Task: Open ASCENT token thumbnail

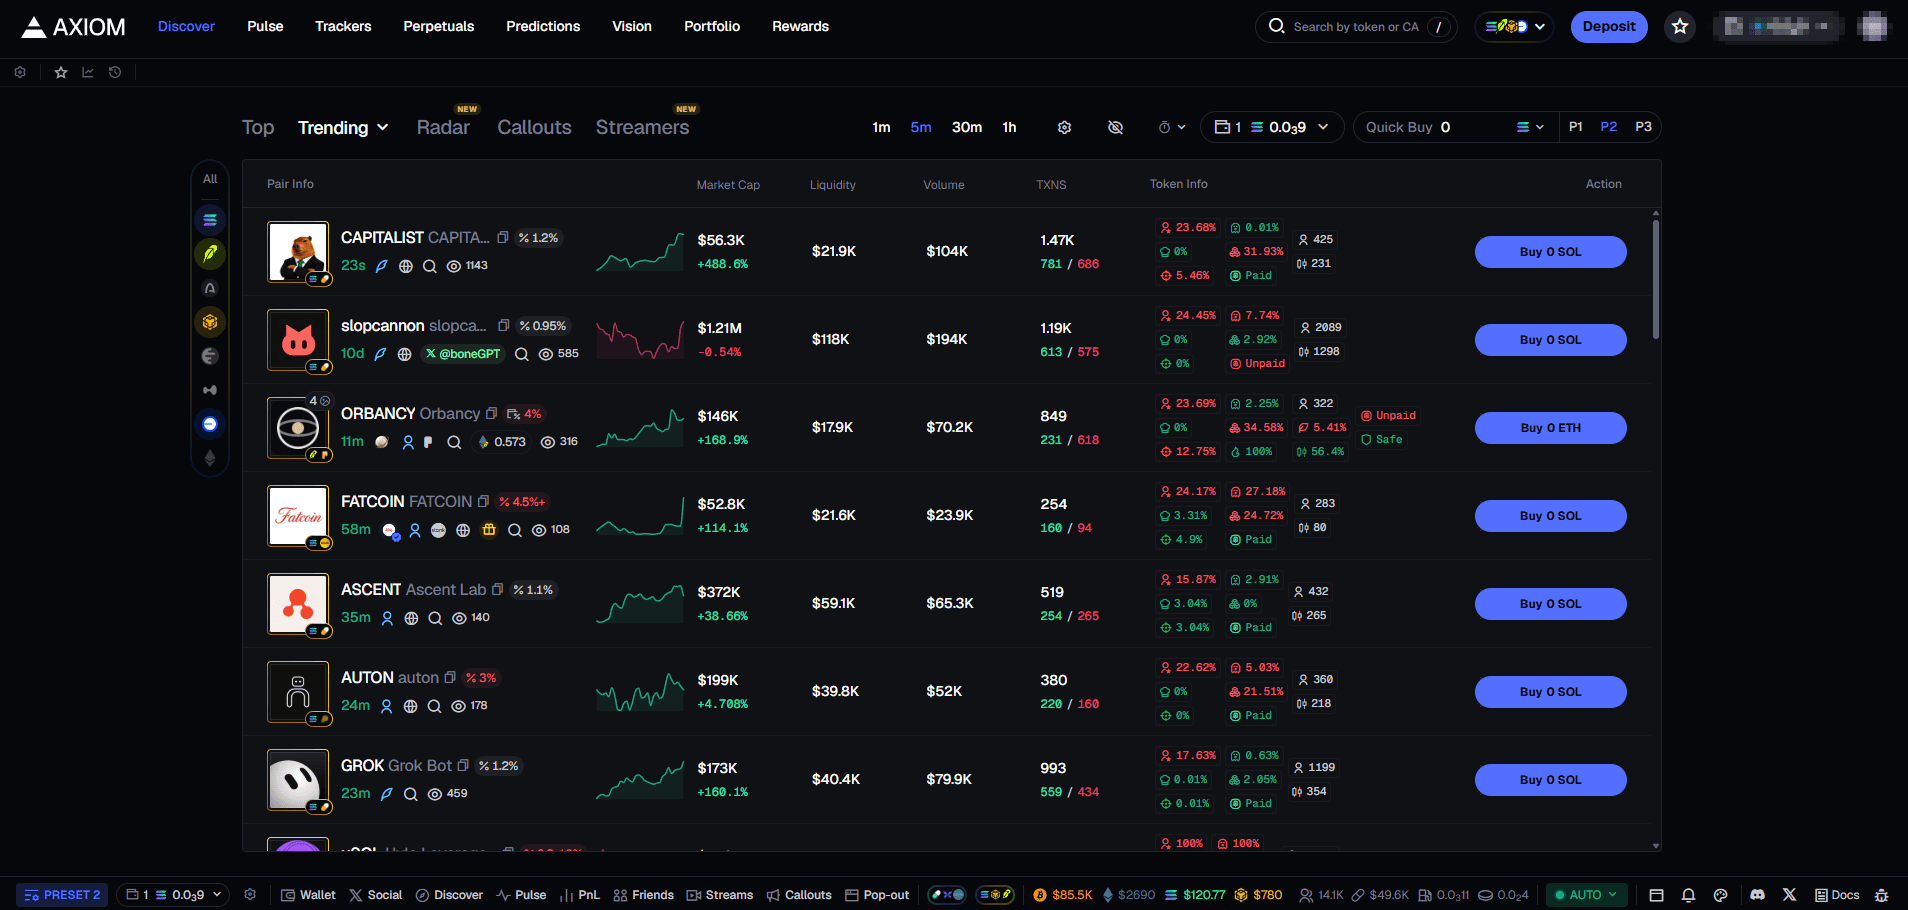Action: [x=298, y=604]
